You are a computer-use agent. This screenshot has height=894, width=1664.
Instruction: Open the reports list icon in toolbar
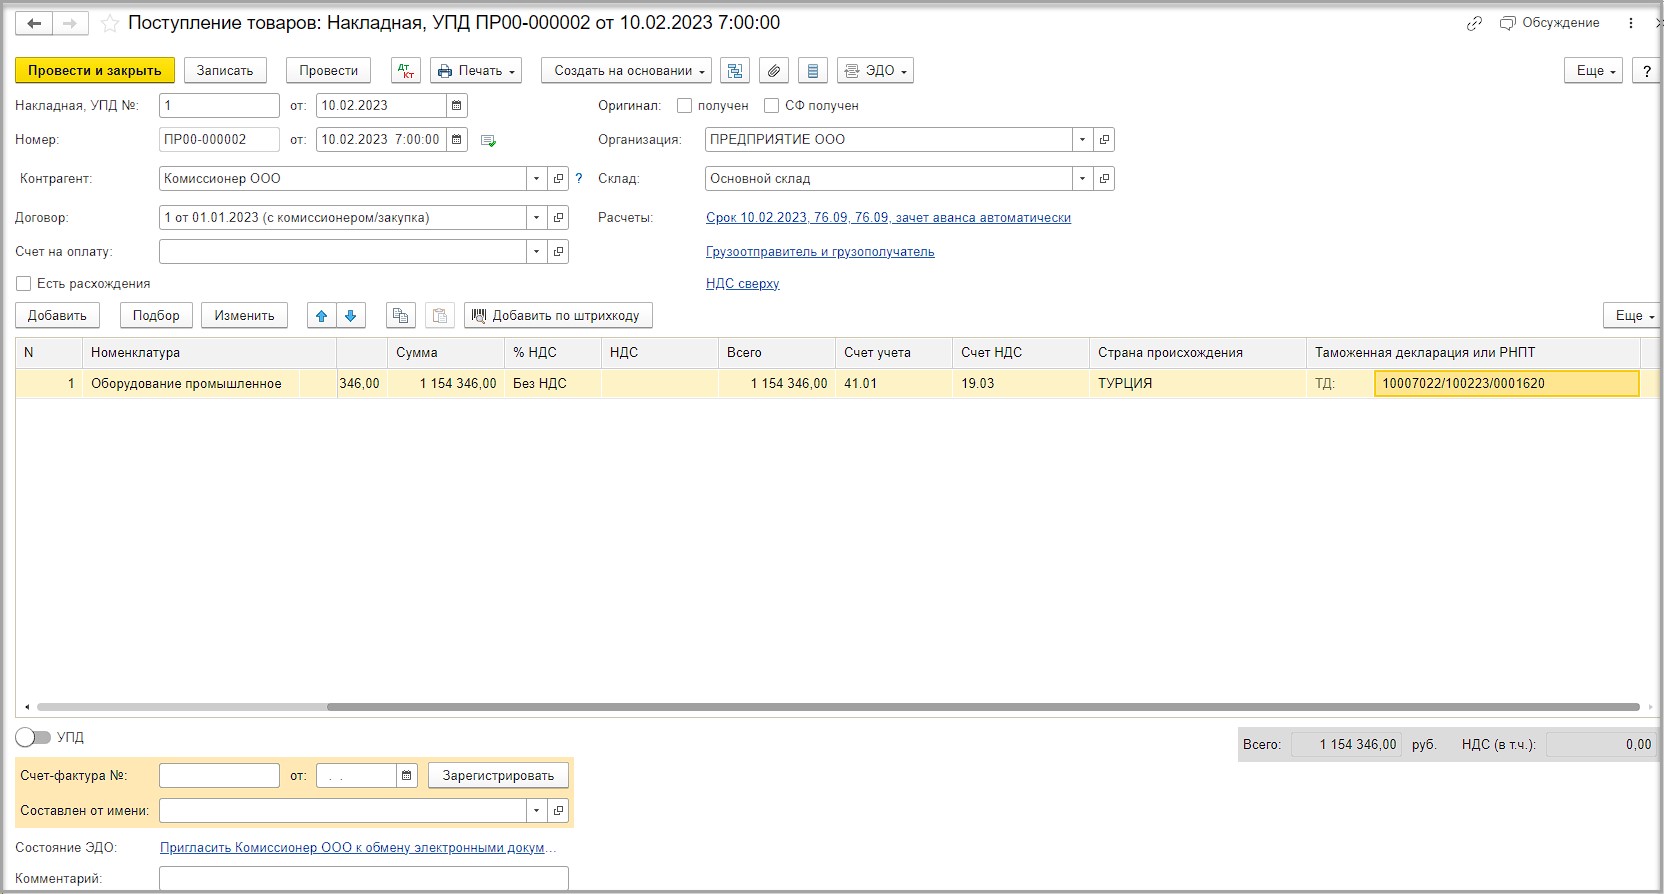tap(813, 71)
